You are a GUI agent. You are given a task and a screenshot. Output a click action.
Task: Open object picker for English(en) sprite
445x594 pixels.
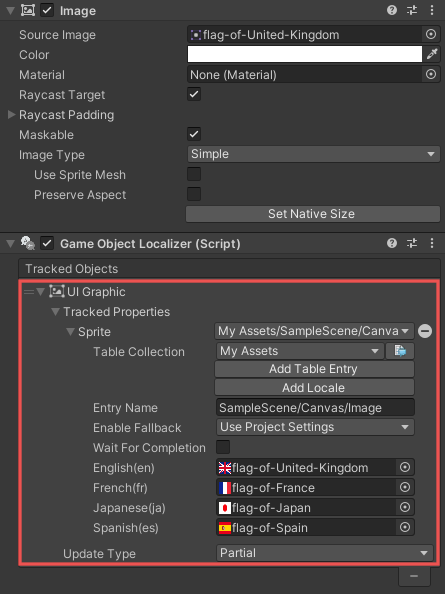tap(405, 467)
